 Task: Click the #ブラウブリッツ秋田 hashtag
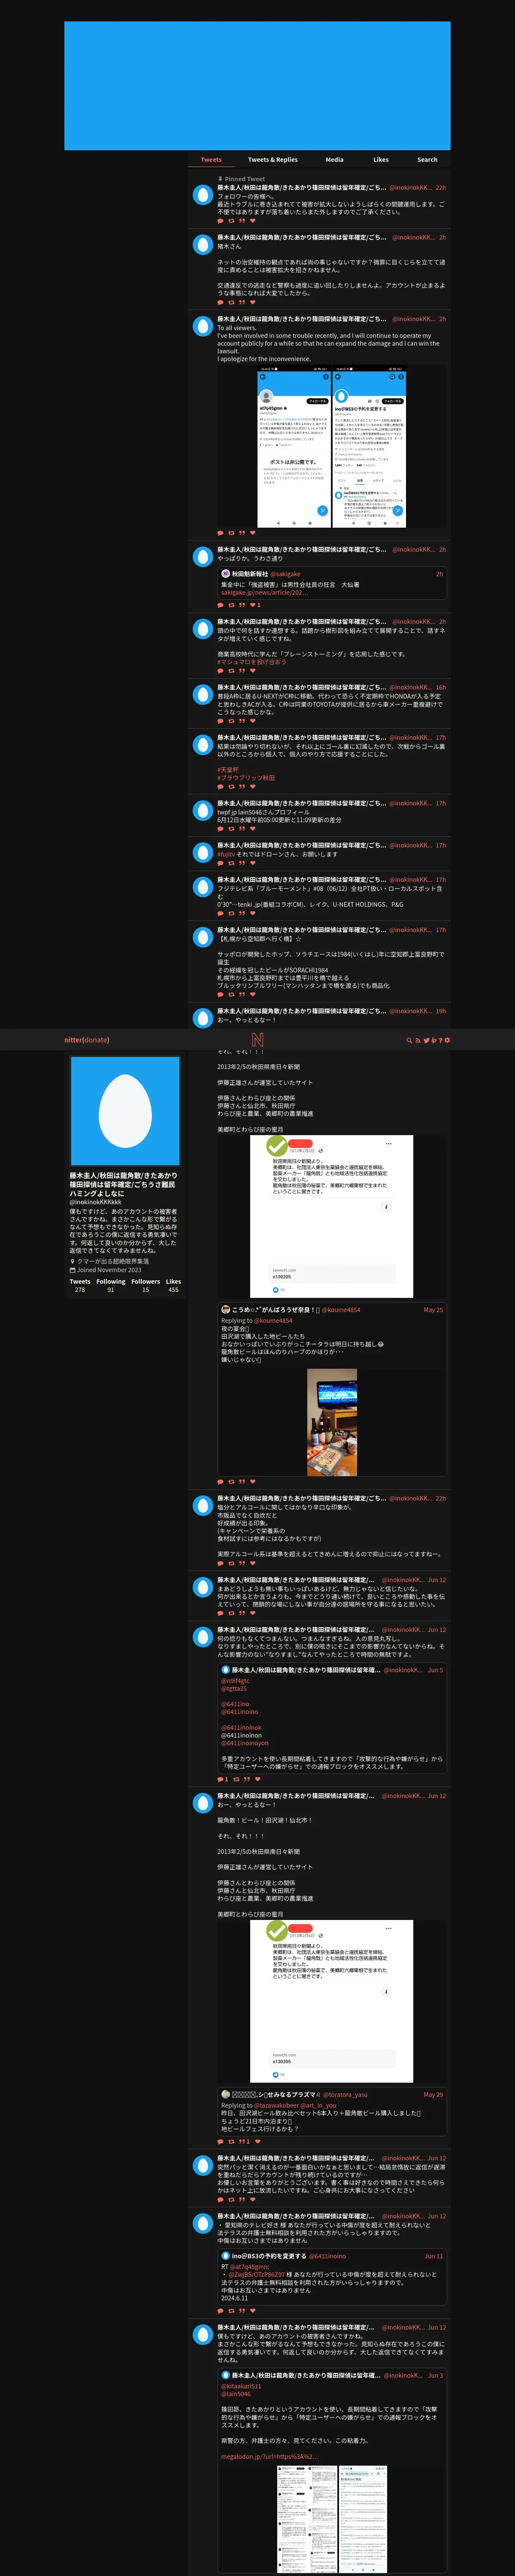246,778
